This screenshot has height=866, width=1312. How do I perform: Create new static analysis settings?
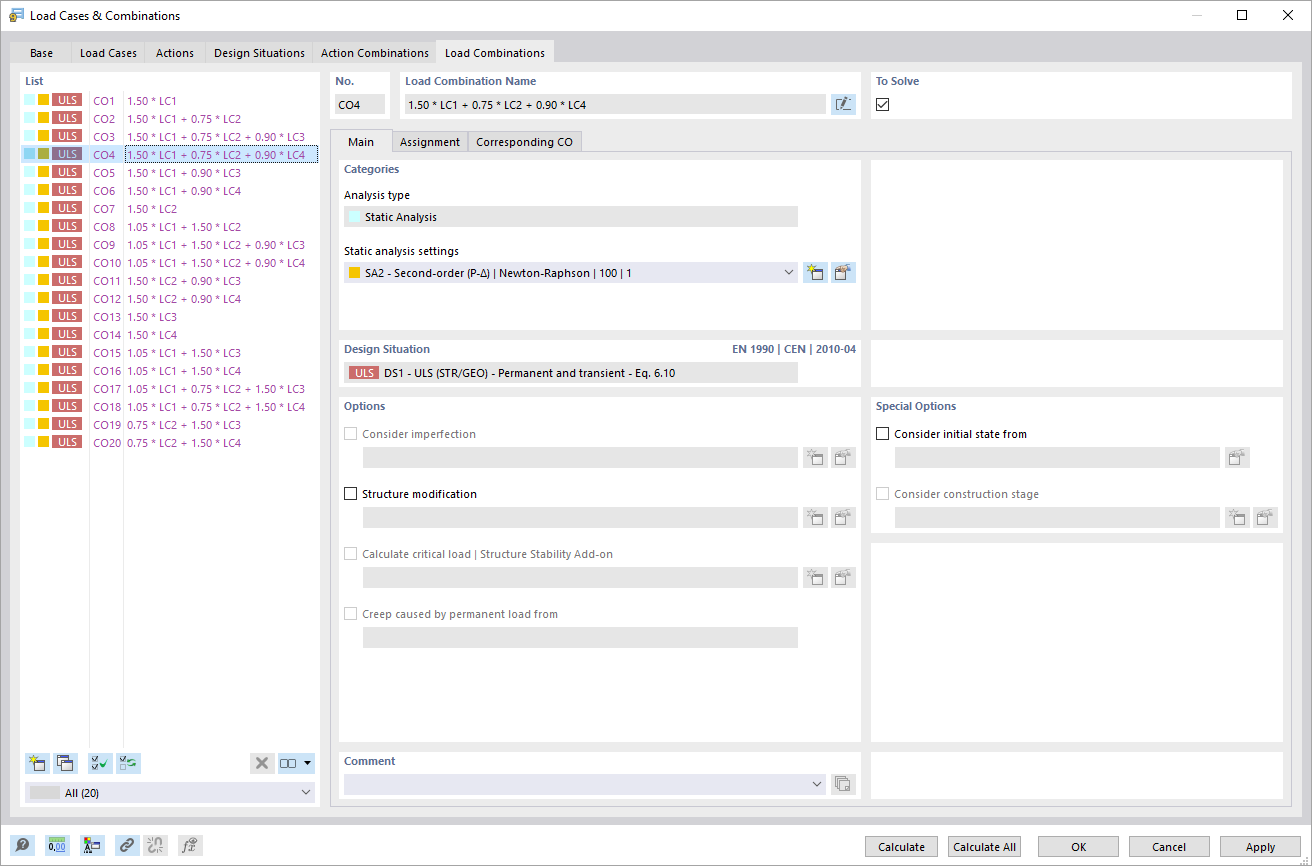click(815, 271)
